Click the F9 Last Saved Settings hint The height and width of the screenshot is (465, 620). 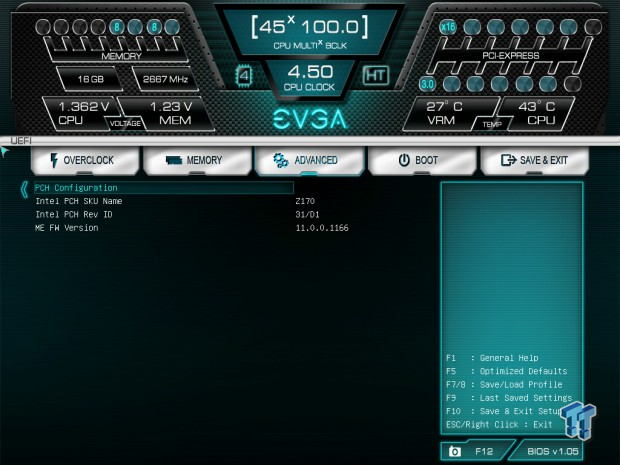[509, 398]
